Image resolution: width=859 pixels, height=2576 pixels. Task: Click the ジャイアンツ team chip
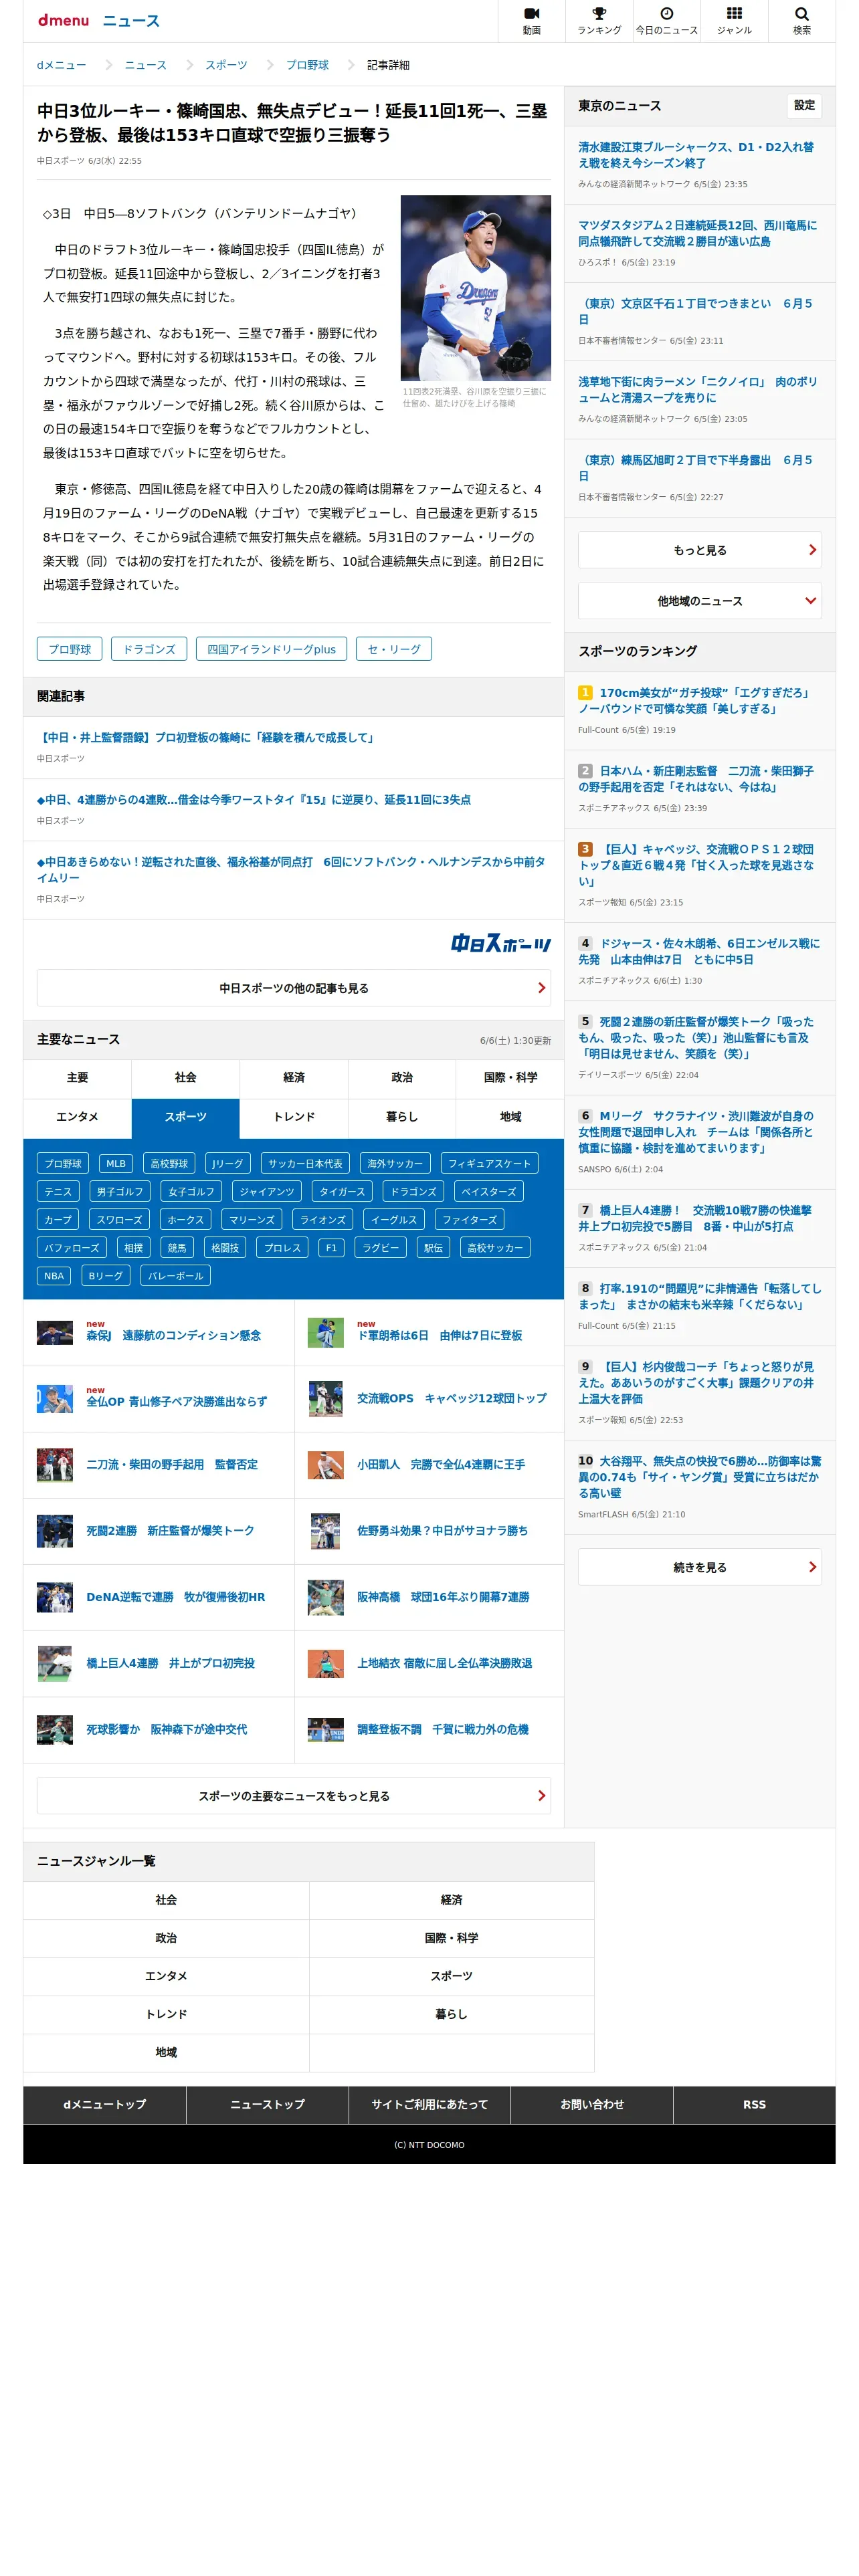click(x=267, y=1192)
